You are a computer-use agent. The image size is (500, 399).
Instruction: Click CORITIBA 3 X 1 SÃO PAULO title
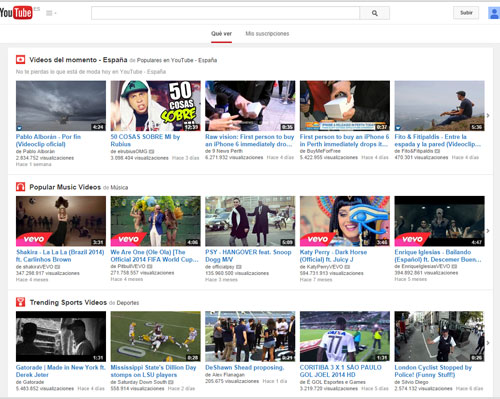(x=341, y=371)
